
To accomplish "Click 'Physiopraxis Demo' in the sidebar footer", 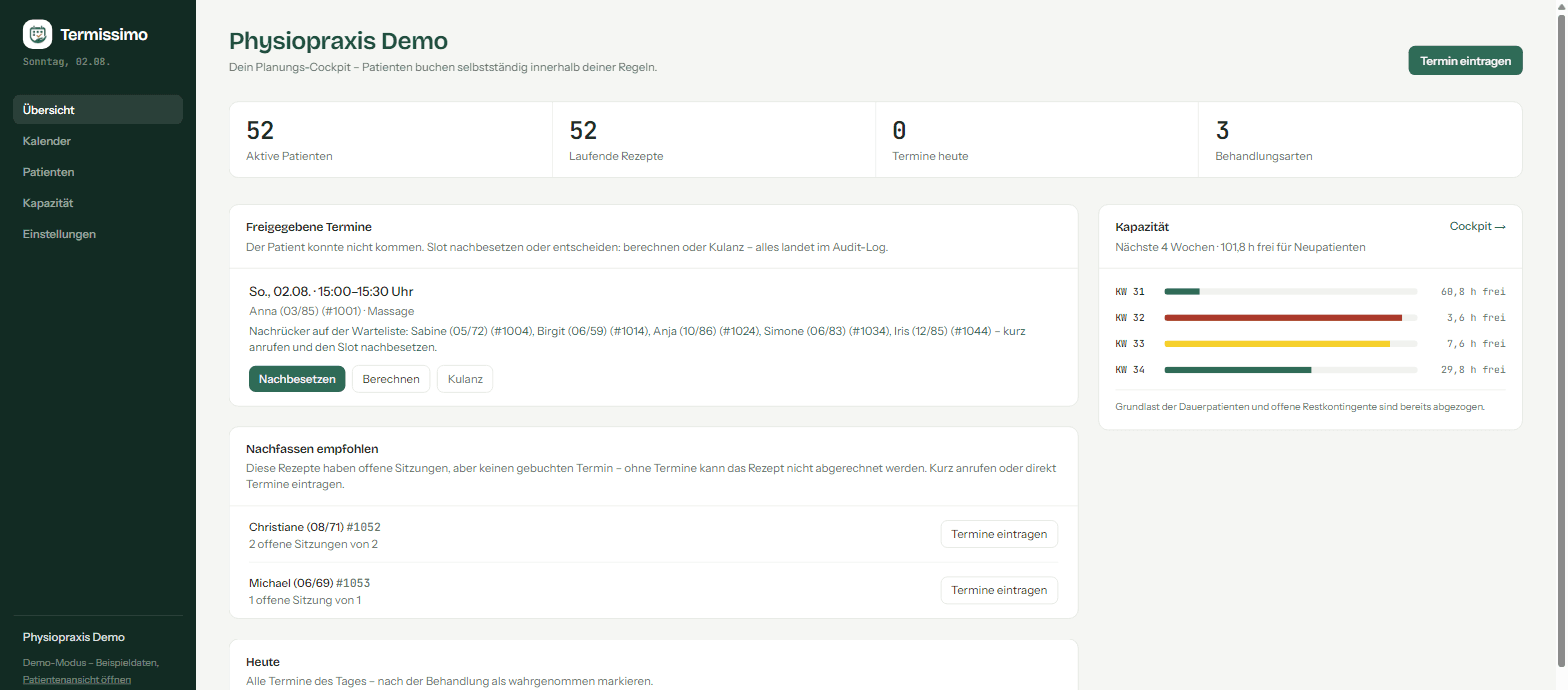I will (x=74, y=637).
